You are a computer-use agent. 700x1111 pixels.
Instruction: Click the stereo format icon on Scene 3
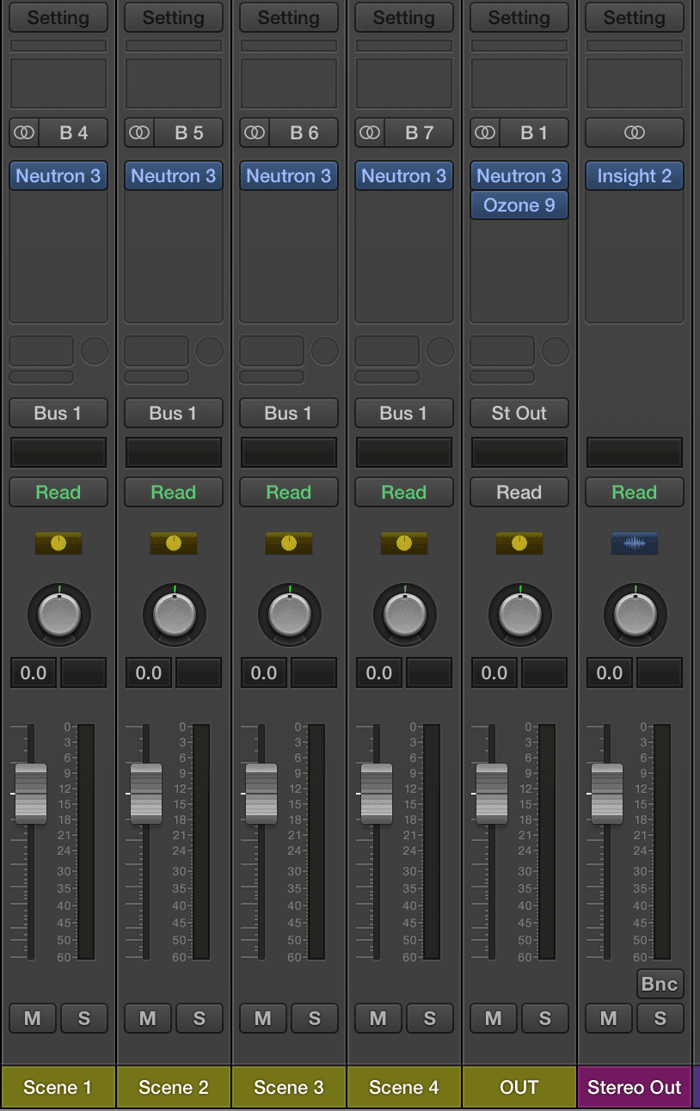click(x=254, y=132)
